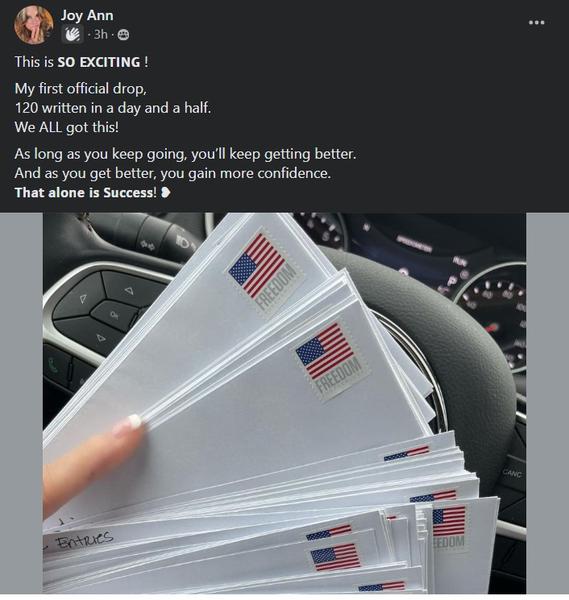The image size is (569, 600).
Task: Click the waving hand new-member badge
Action: click(x=73, y=35)
